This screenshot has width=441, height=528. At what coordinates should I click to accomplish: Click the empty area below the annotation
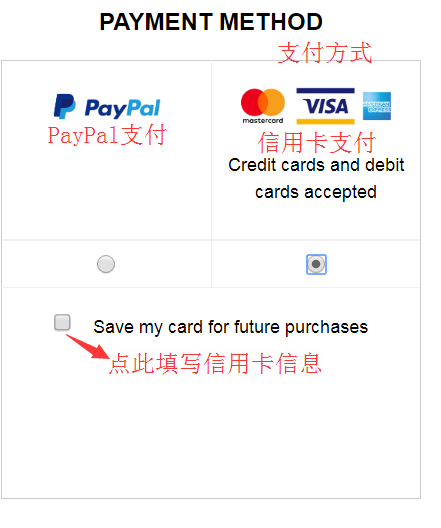pos(211,438)
